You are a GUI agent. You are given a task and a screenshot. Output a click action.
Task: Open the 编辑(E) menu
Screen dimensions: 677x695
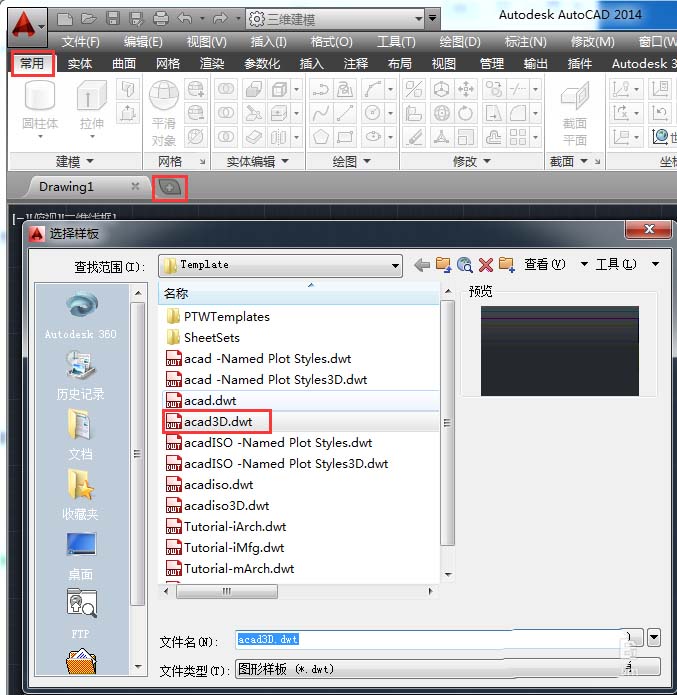pyautogui.click(x=143, y=42)
